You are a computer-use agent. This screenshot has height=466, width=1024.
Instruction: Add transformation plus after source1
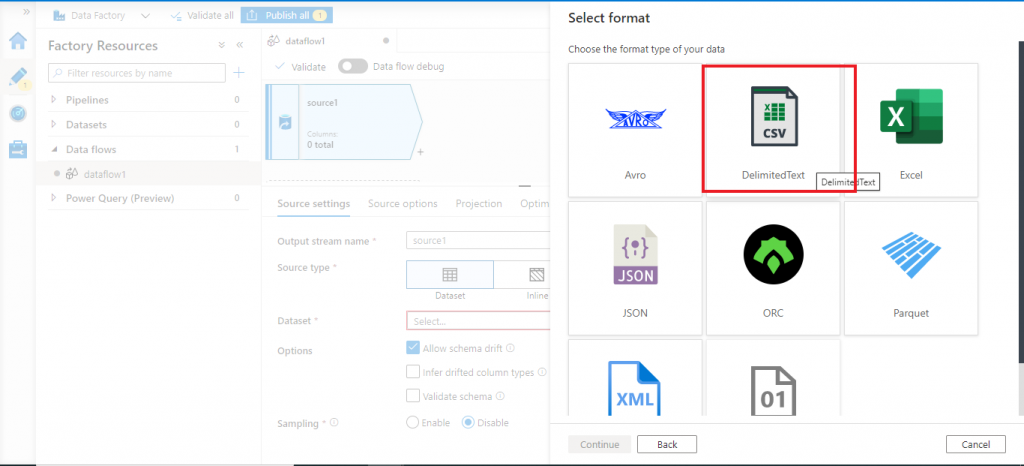(420, 151)
